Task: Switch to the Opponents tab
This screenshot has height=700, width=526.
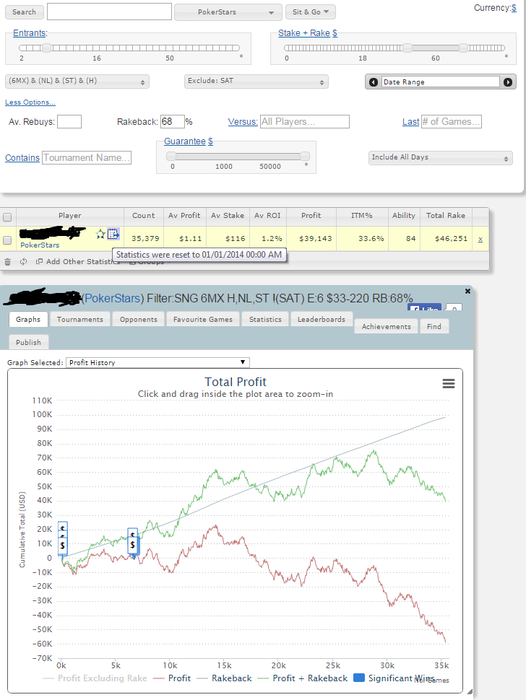Action: (138, 320)
